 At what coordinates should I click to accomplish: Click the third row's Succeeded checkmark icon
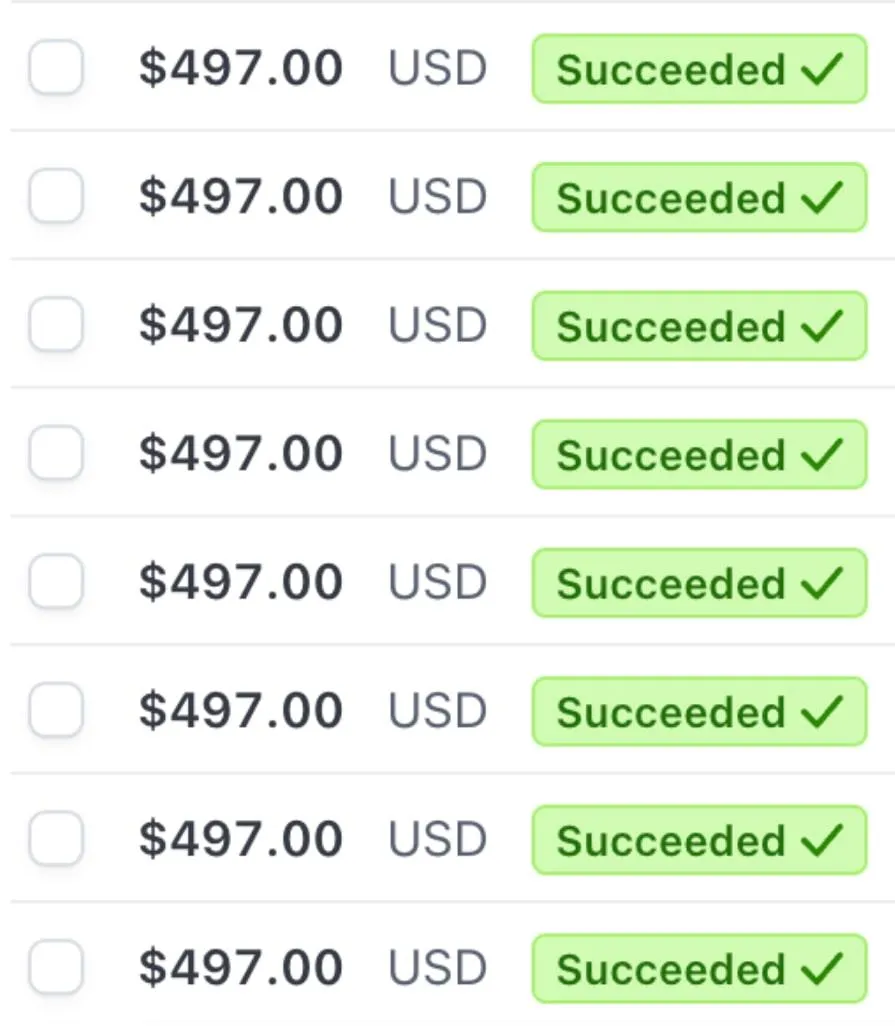[x=822, y=326]
